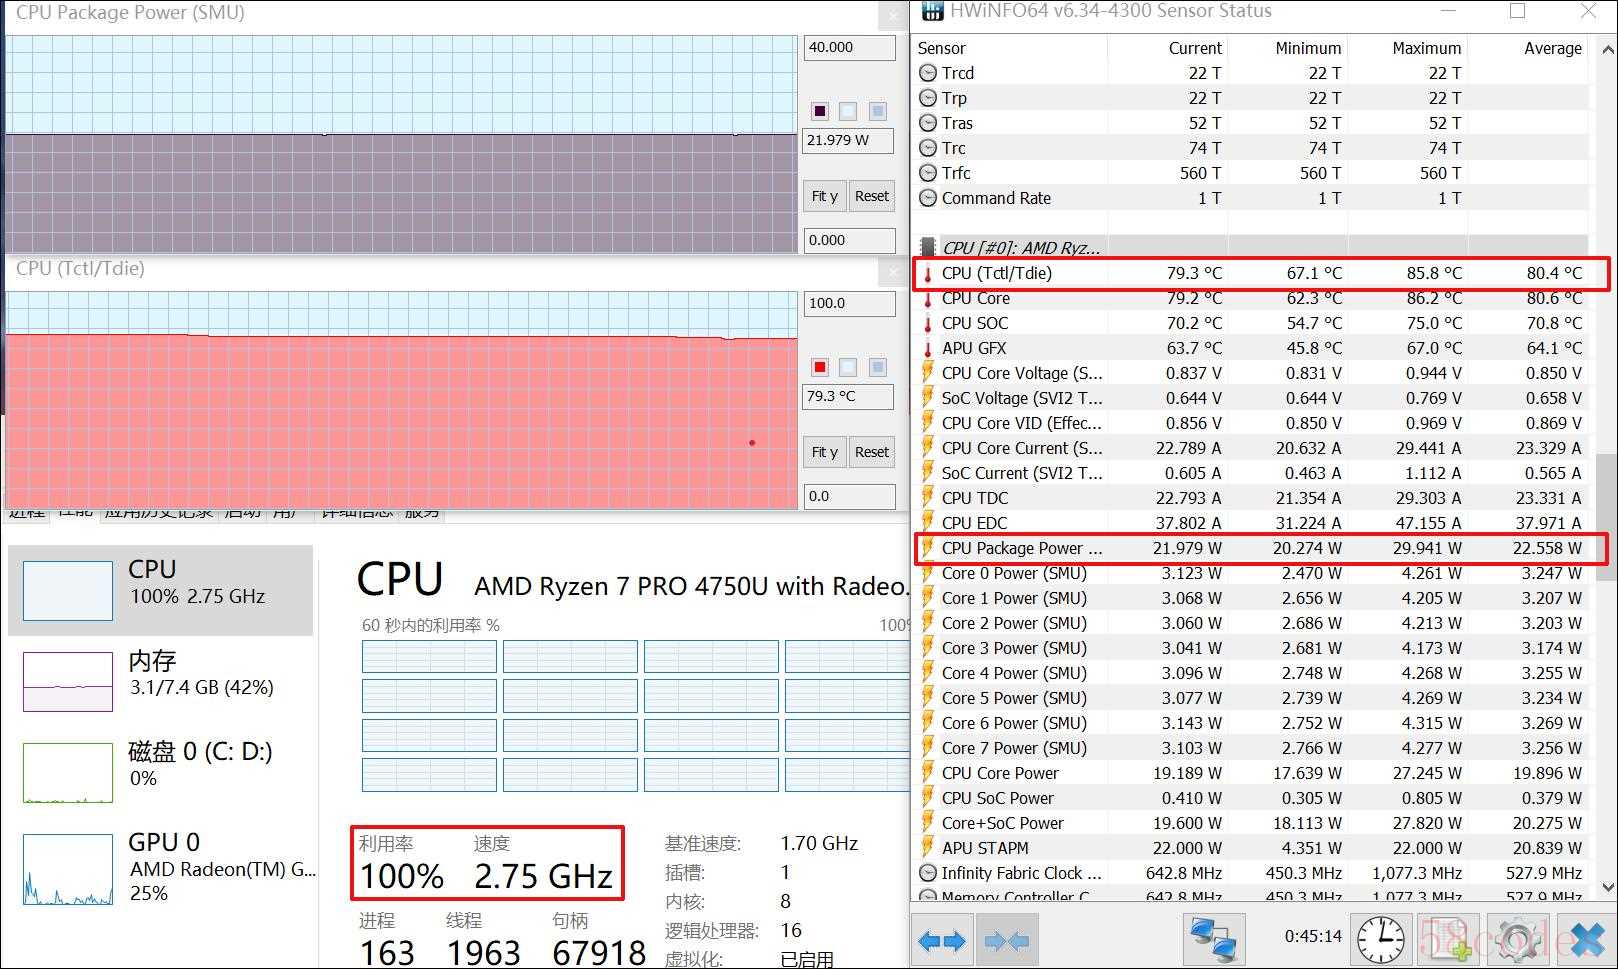Click the Maximum column header

pyautogui.click(x=1407, y=48)
